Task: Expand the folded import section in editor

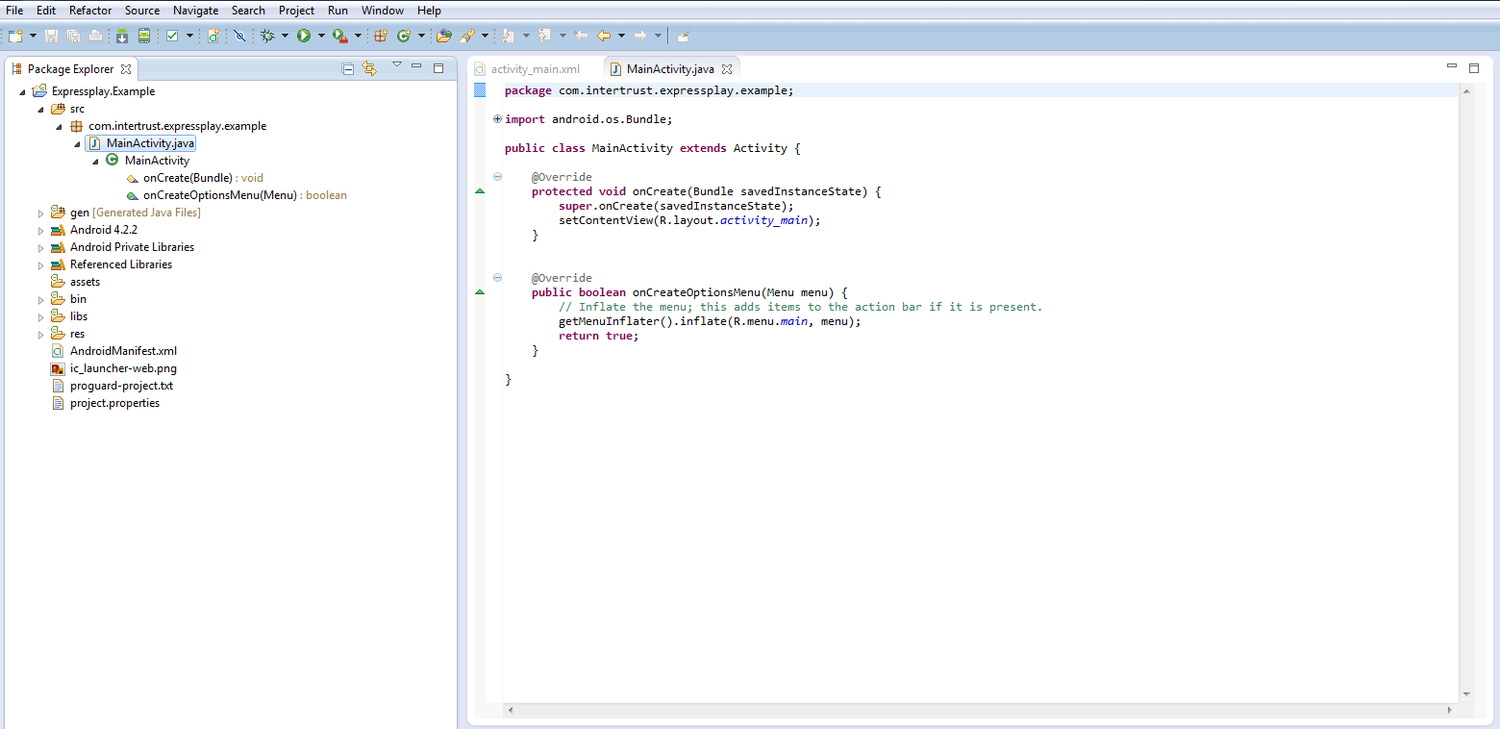Action: pyautogui.click(x=497, y=119)
